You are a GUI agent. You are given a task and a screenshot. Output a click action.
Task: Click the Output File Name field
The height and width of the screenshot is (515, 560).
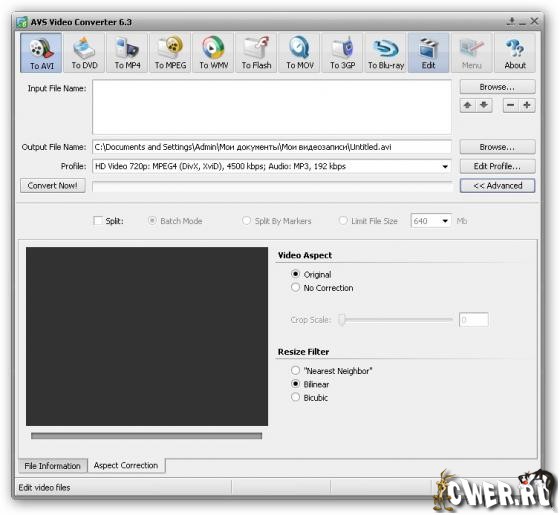coord(272,147)
